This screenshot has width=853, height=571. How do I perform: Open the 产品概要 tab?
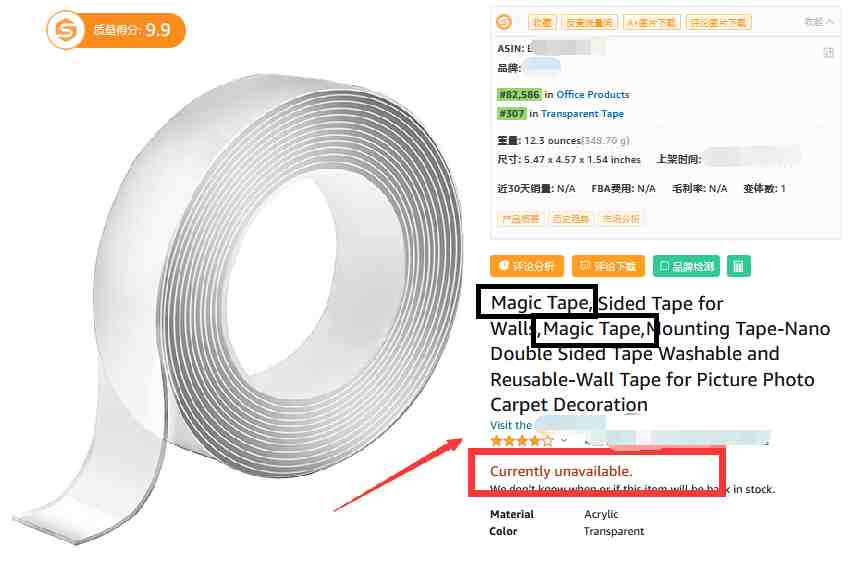520,219
